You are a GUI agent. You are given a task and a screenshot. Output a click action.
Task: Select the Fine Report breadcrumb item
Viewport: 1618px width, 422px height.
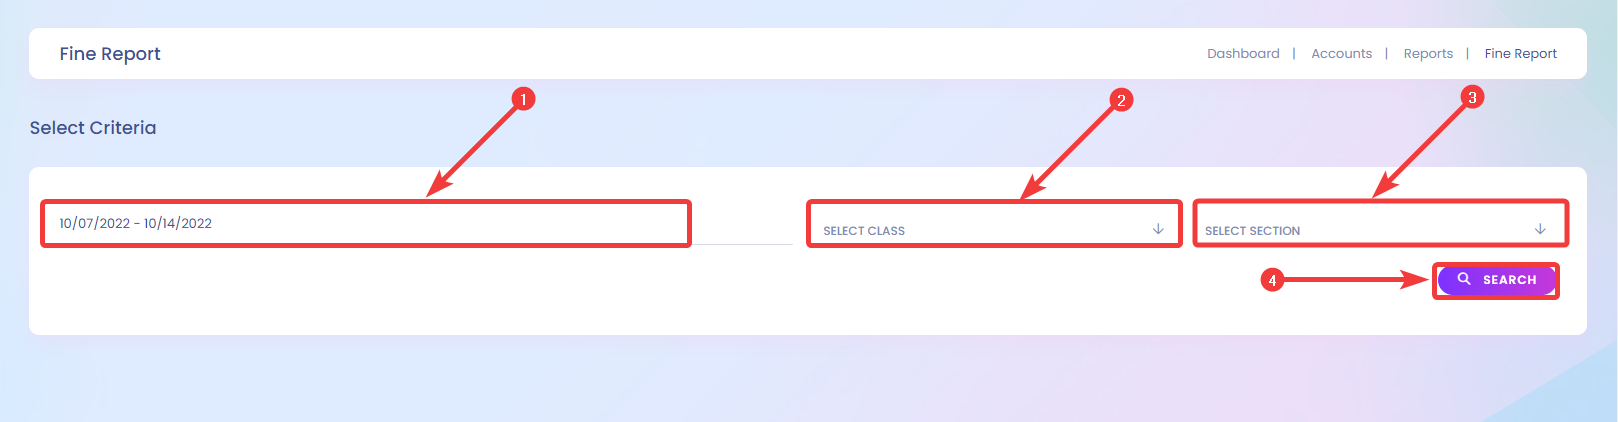pyautogui.click(x=1520, y=54)
